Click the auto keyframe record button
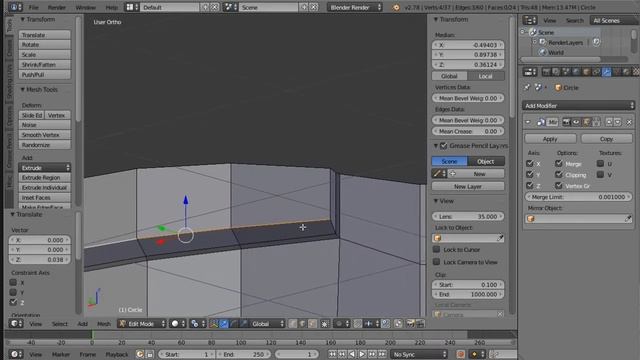The image size is (640, 360). 460,354
